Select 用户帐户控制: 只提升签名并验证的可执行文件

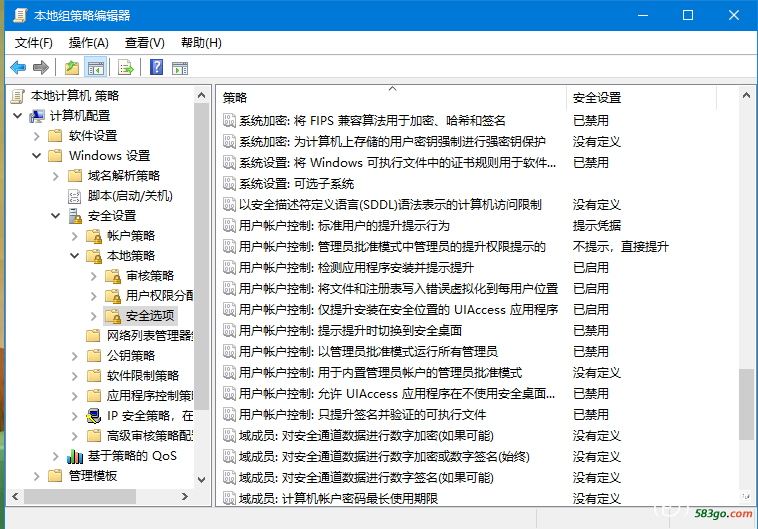[x=362, y=415]
